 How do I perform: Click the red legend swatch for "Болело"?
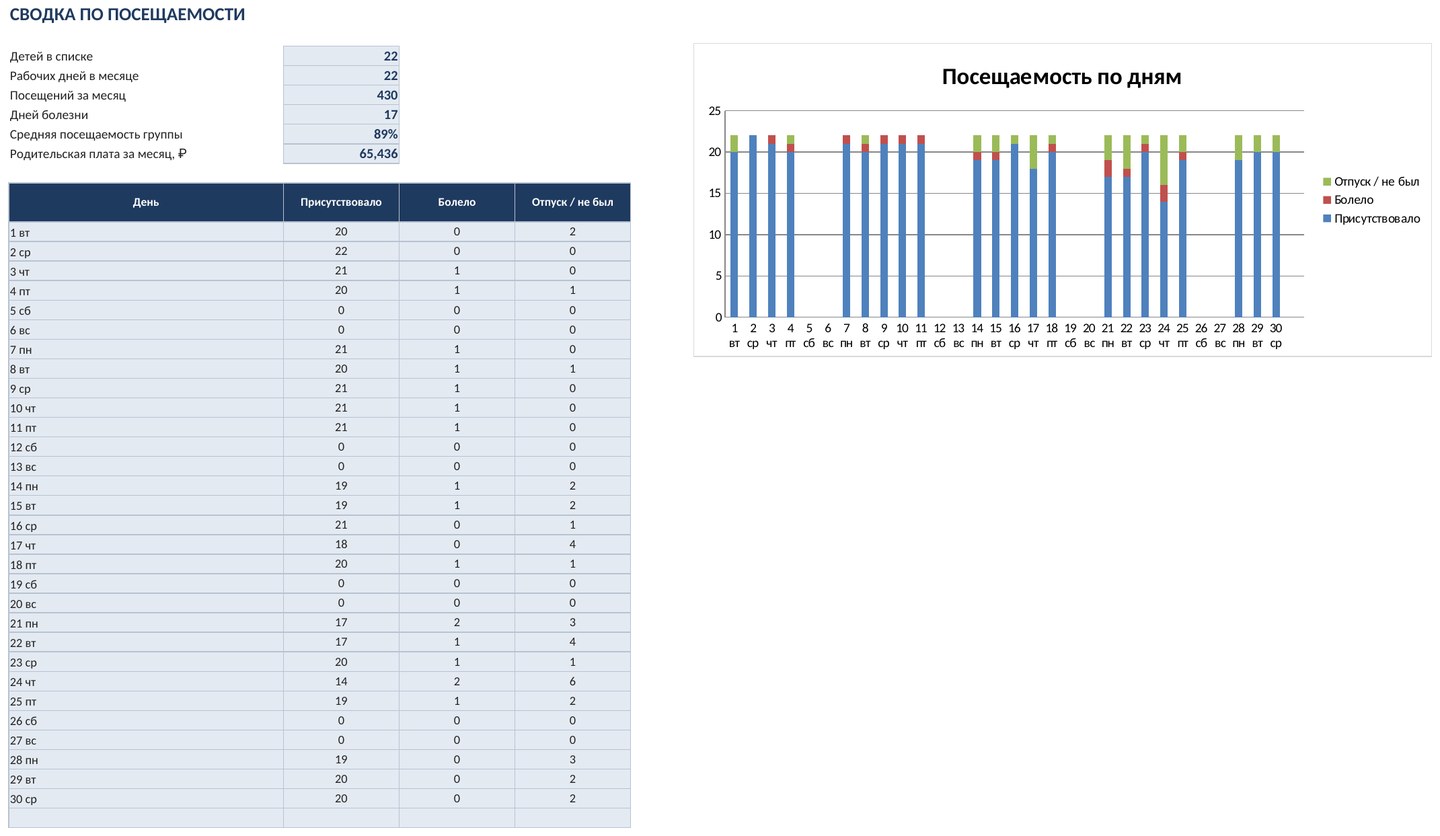click(x=1327, y=200)
